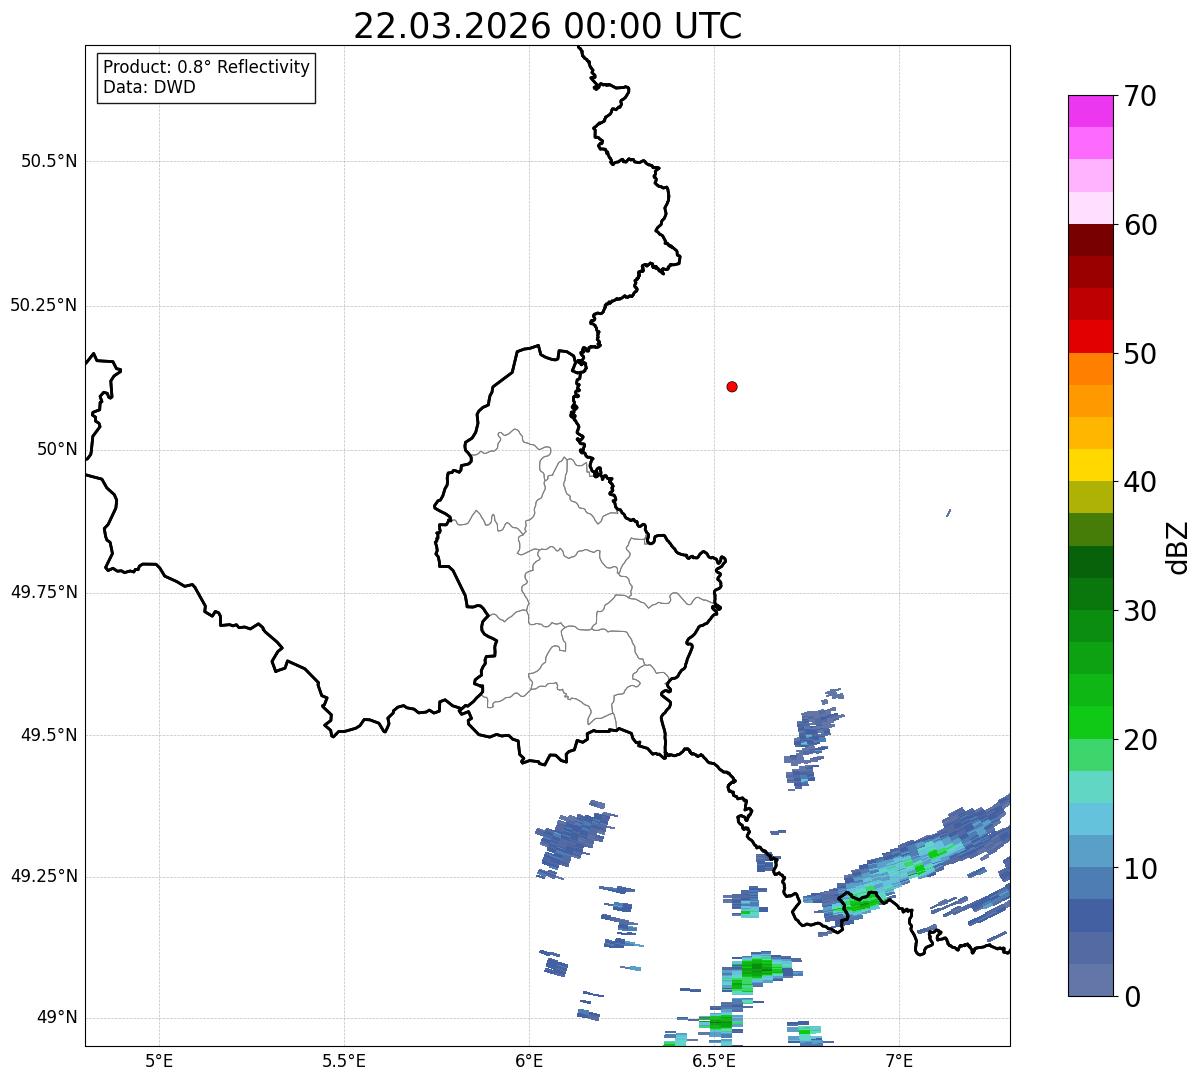Click the turquoise colorbar segment below 20
The width and height of the screenshot is (1202, 1081).
pyautogui.click(x=1091, y=786)
